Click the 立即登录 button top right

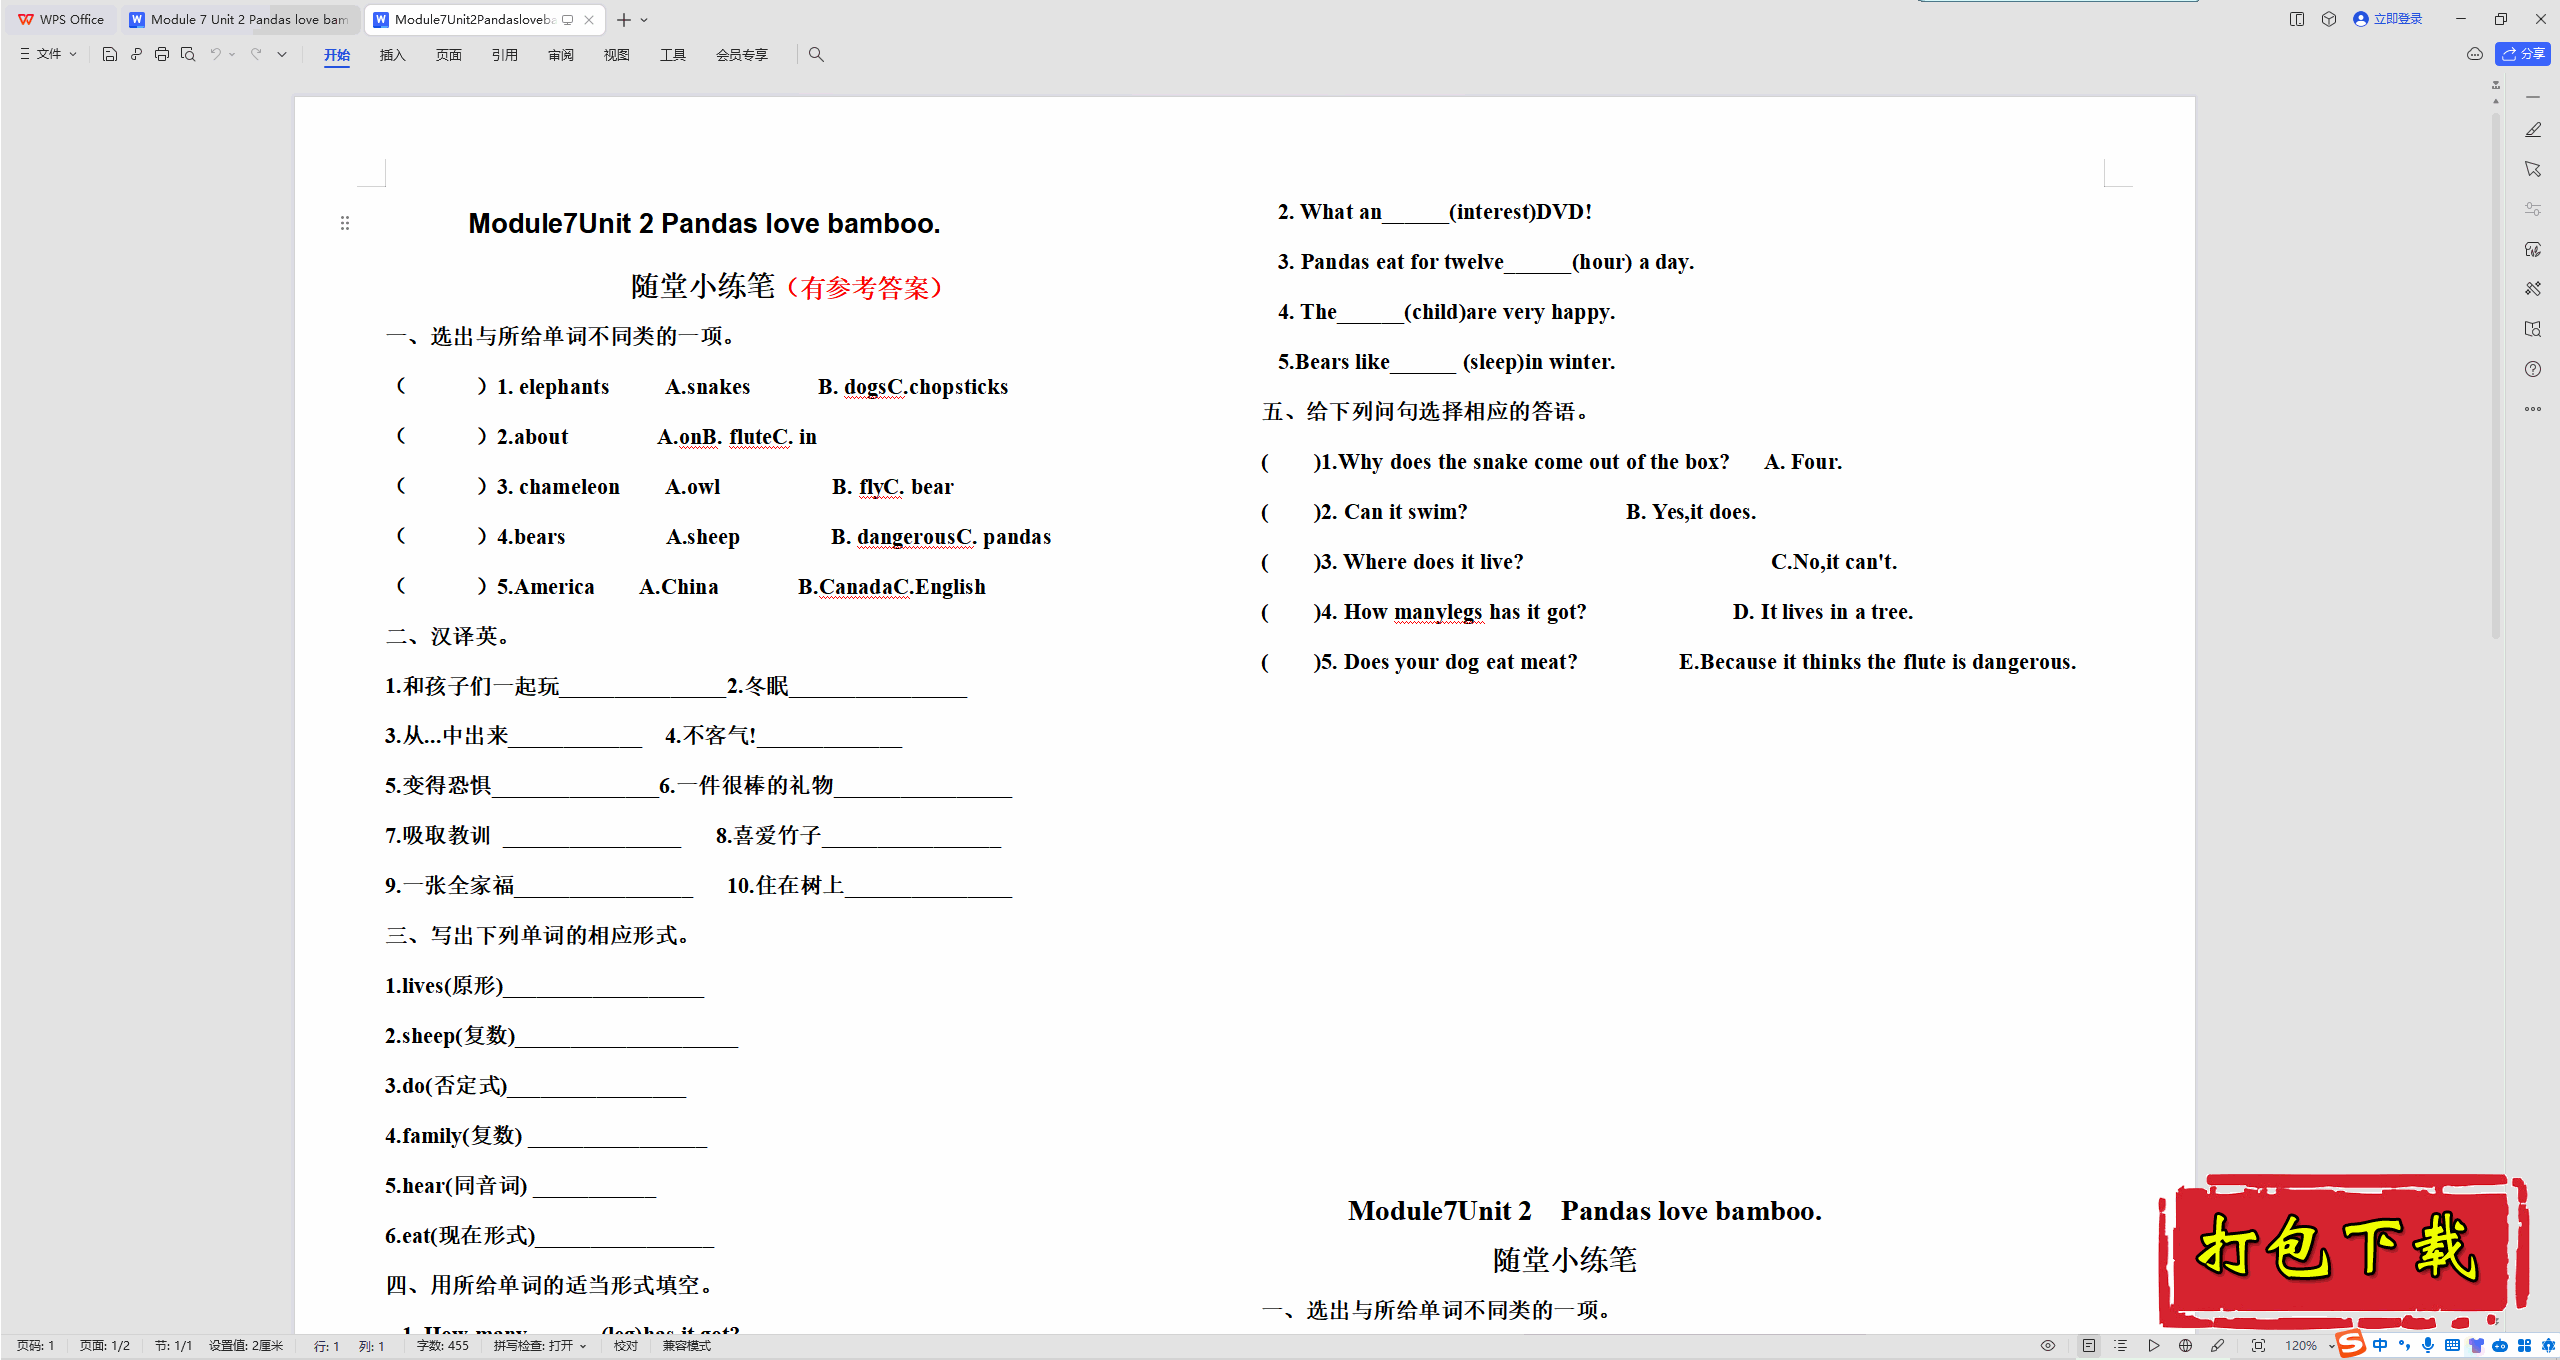point(2391,19)
